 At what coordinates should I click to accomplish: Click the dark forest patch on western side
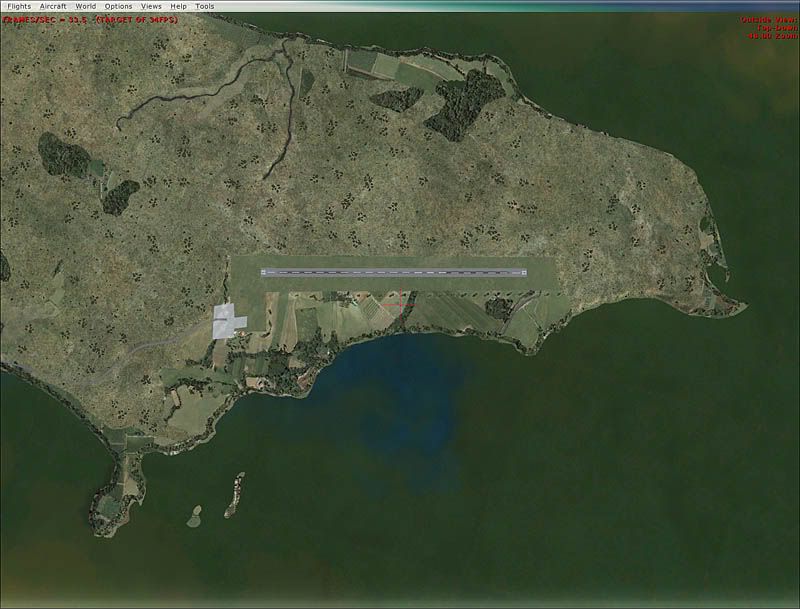63,155
